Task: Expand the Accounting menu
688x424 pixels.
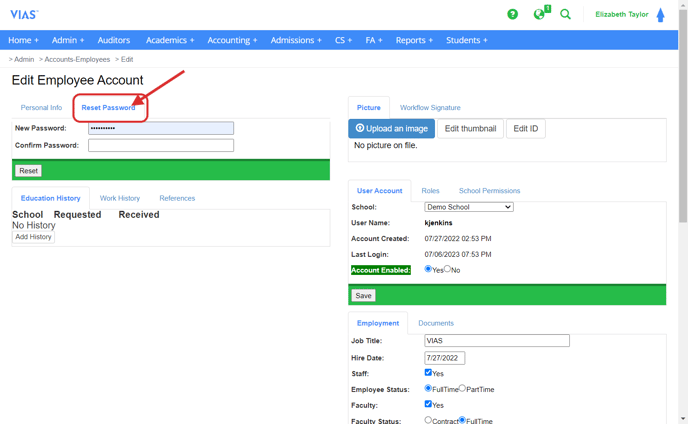Action: tap(232, 40)
